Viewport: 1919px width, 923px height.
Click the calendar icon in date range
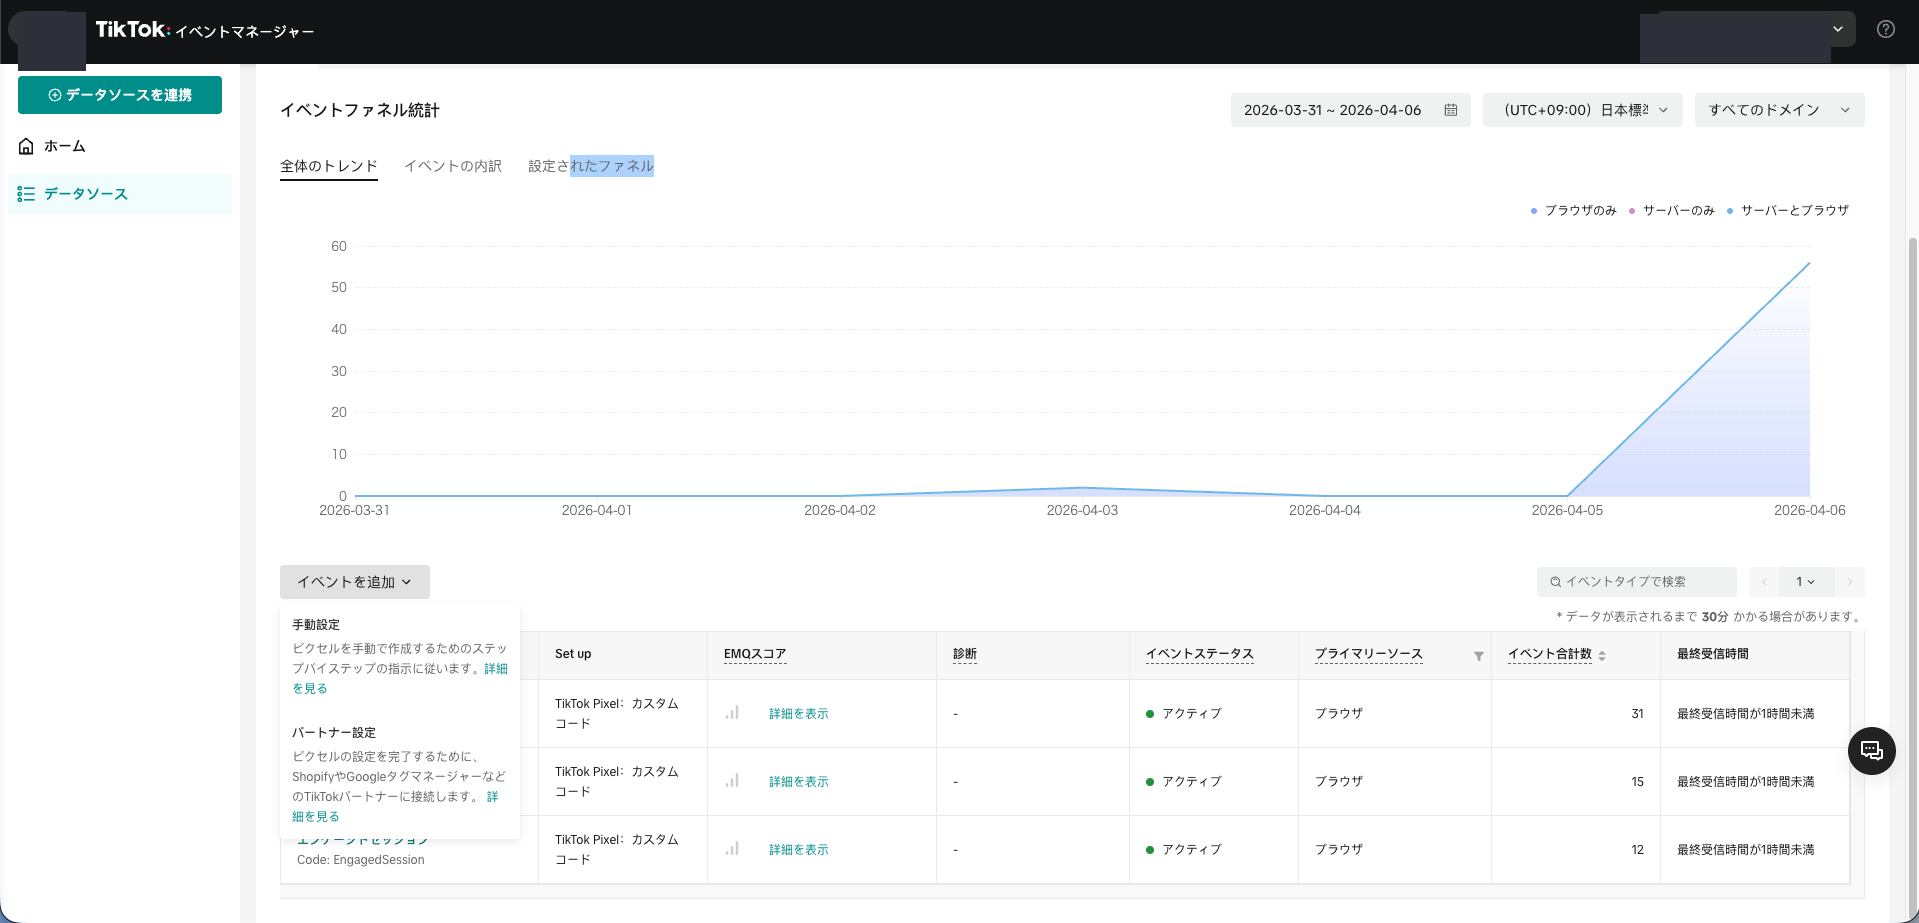pos(1450,110)
